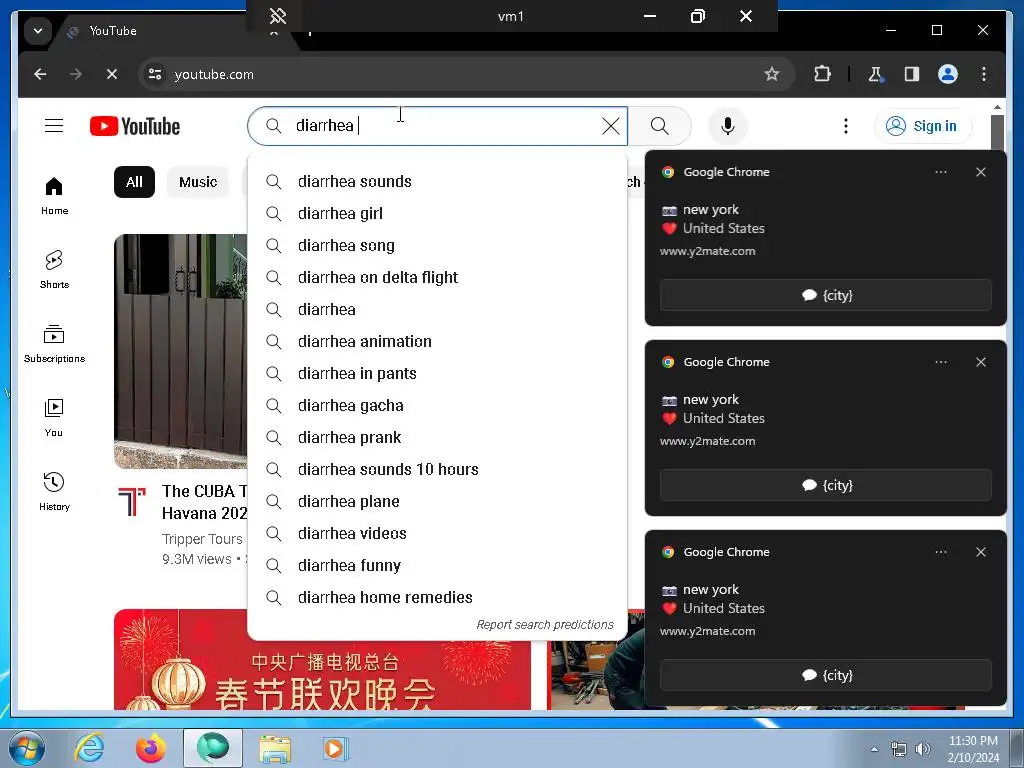
Task: Open options of second Chrome notification
Action: pyautogui.click(x=940, y=362)
